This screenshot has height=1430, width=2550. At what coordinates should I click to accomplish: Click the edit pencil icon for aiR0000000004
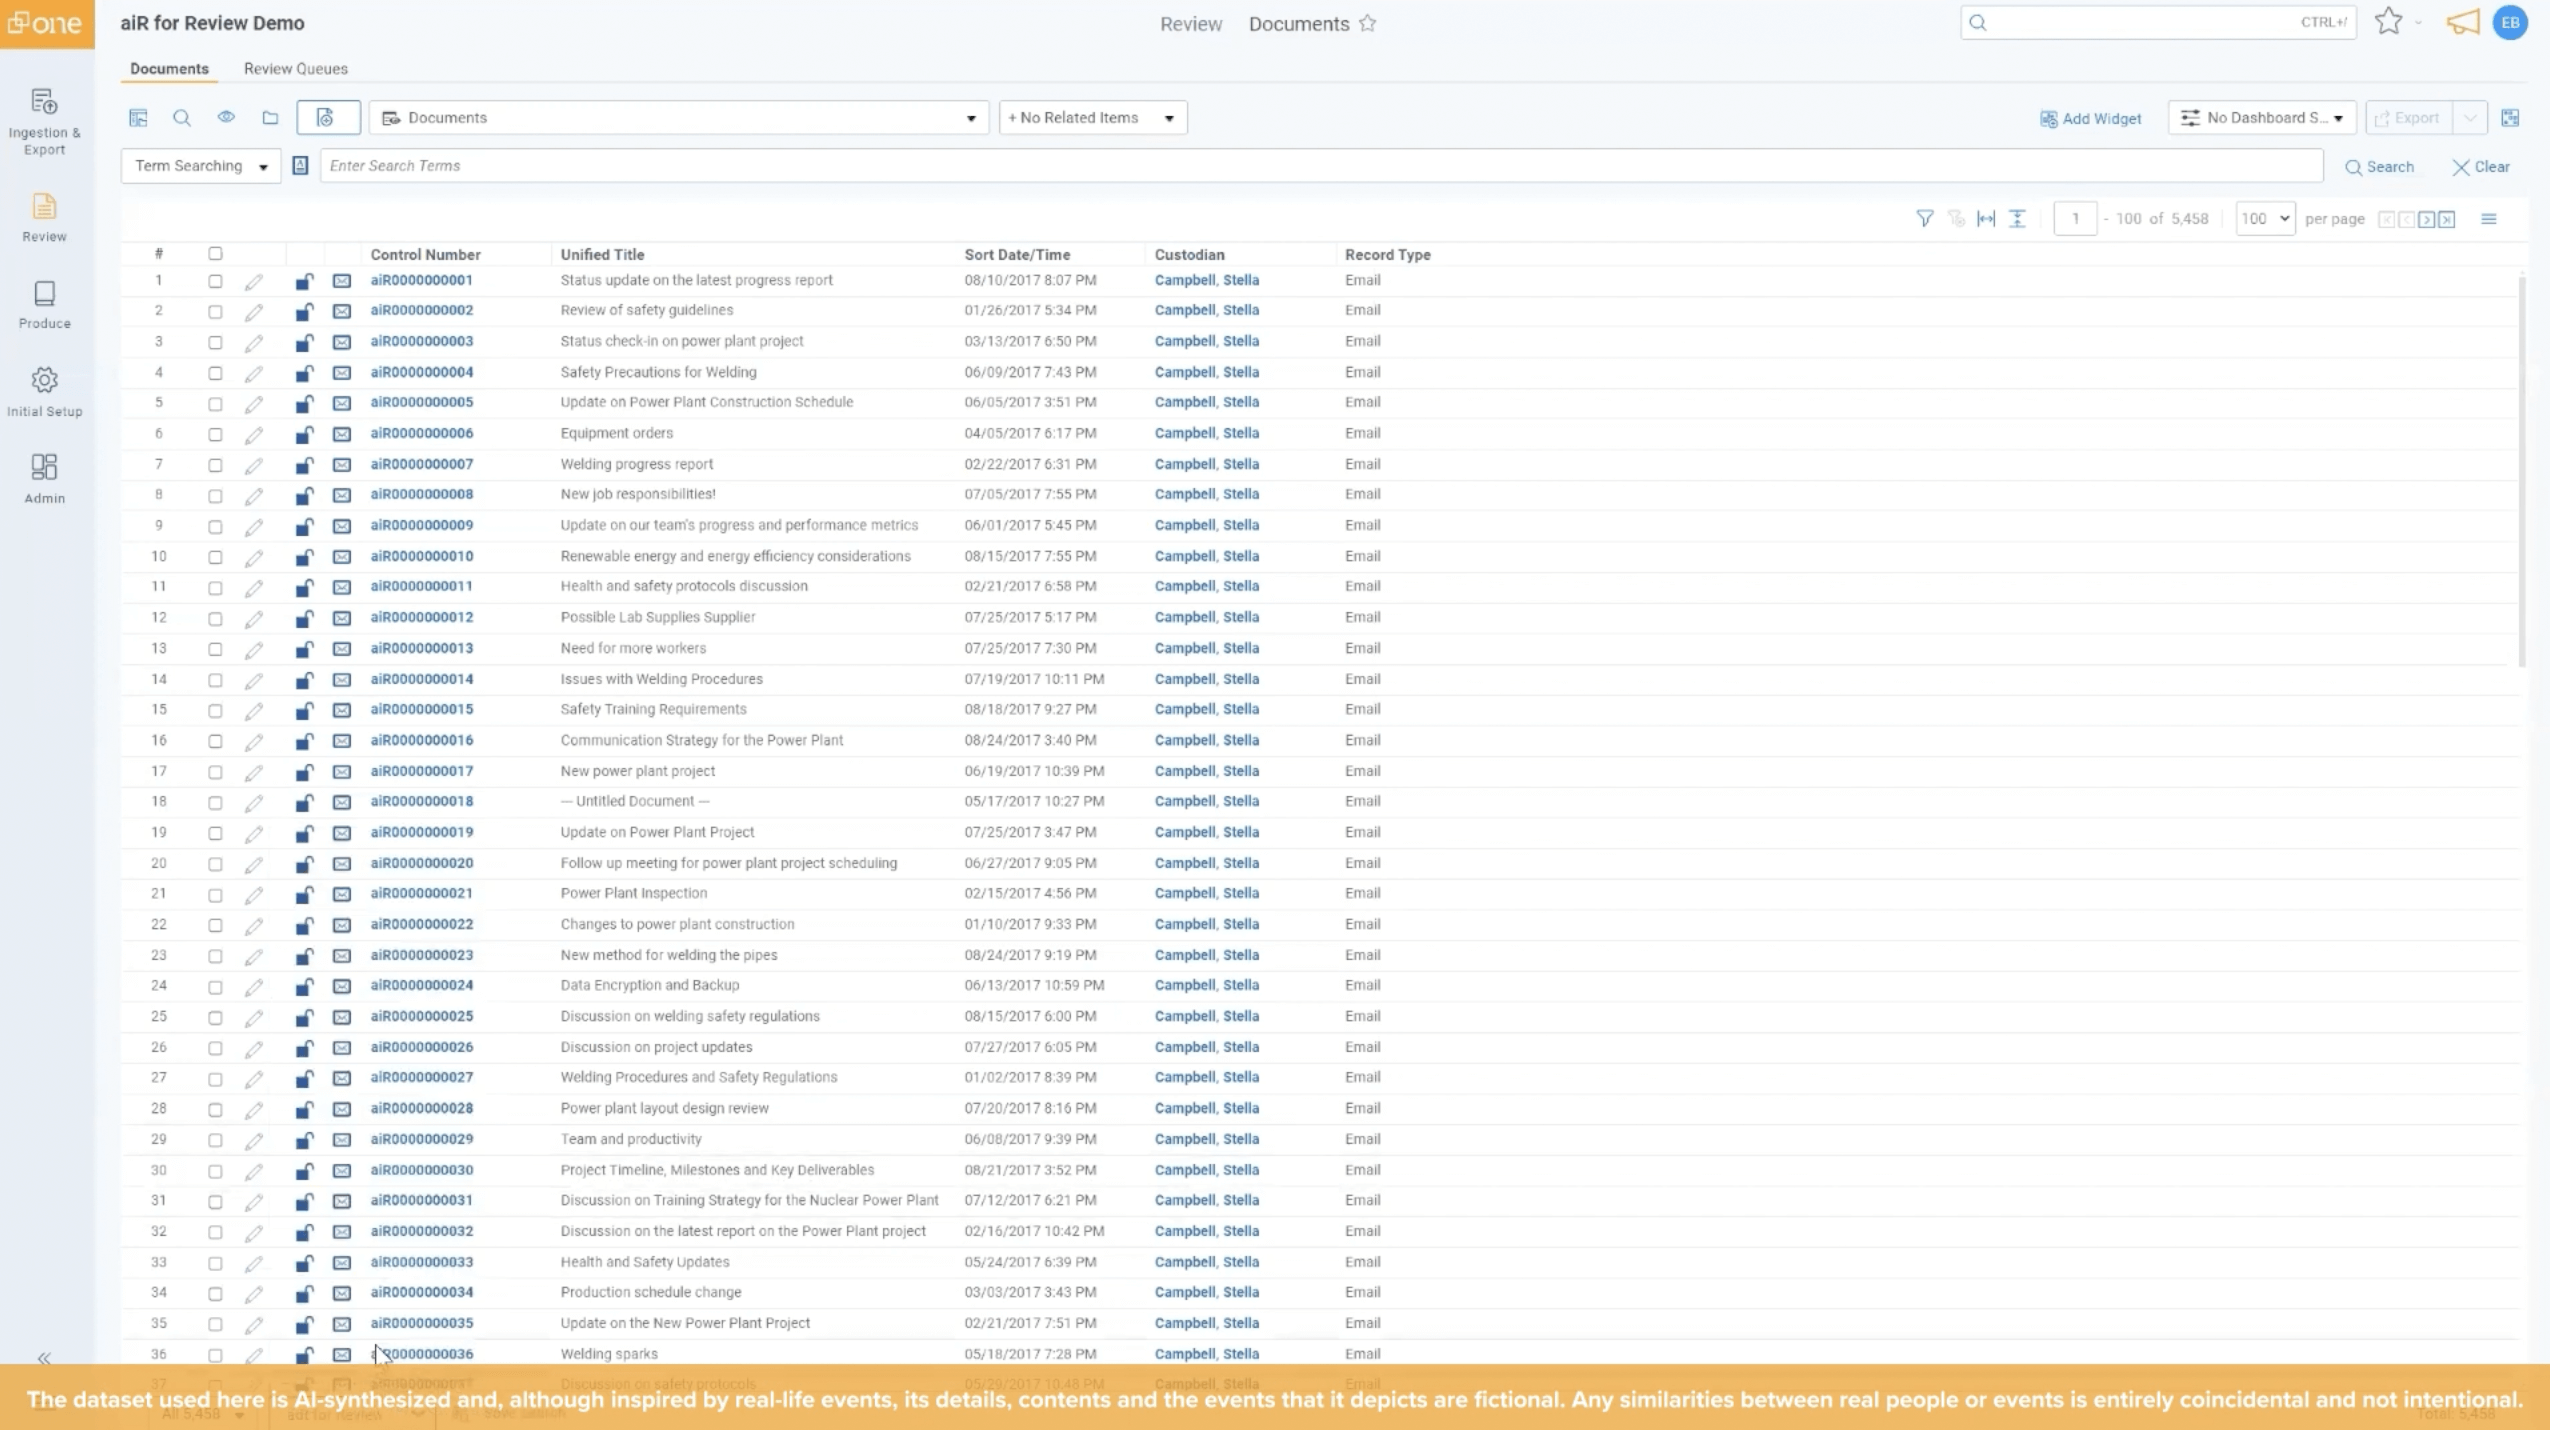click(x=254, y=373)
